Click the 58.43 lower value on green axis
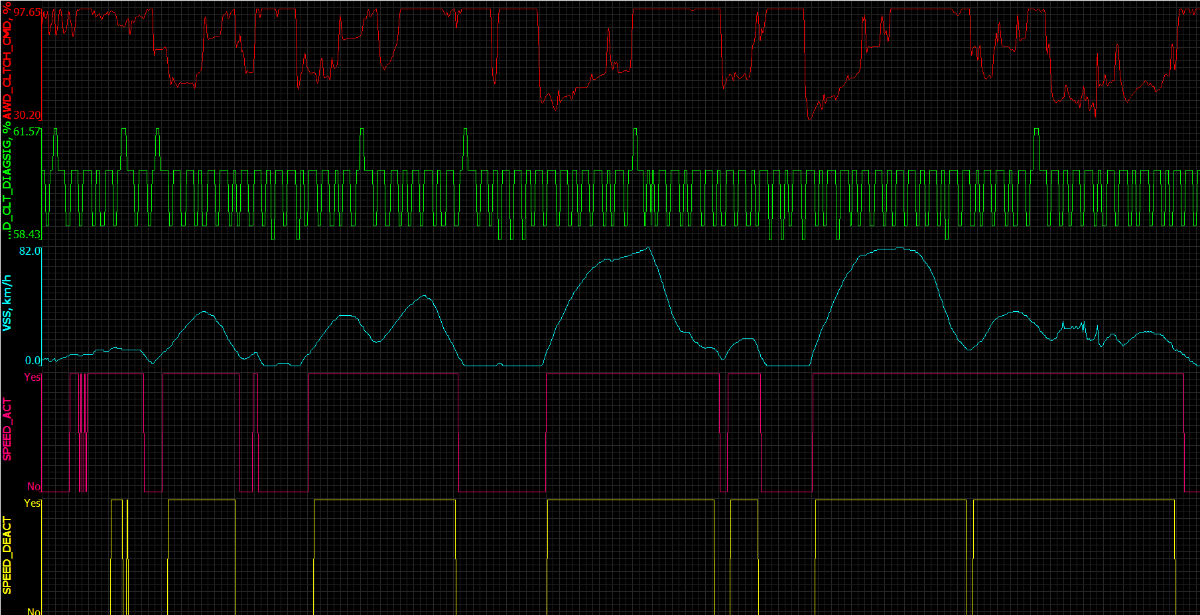Image resolution: width=1200 pixels, height=615 pixels. tap(27, 234)
